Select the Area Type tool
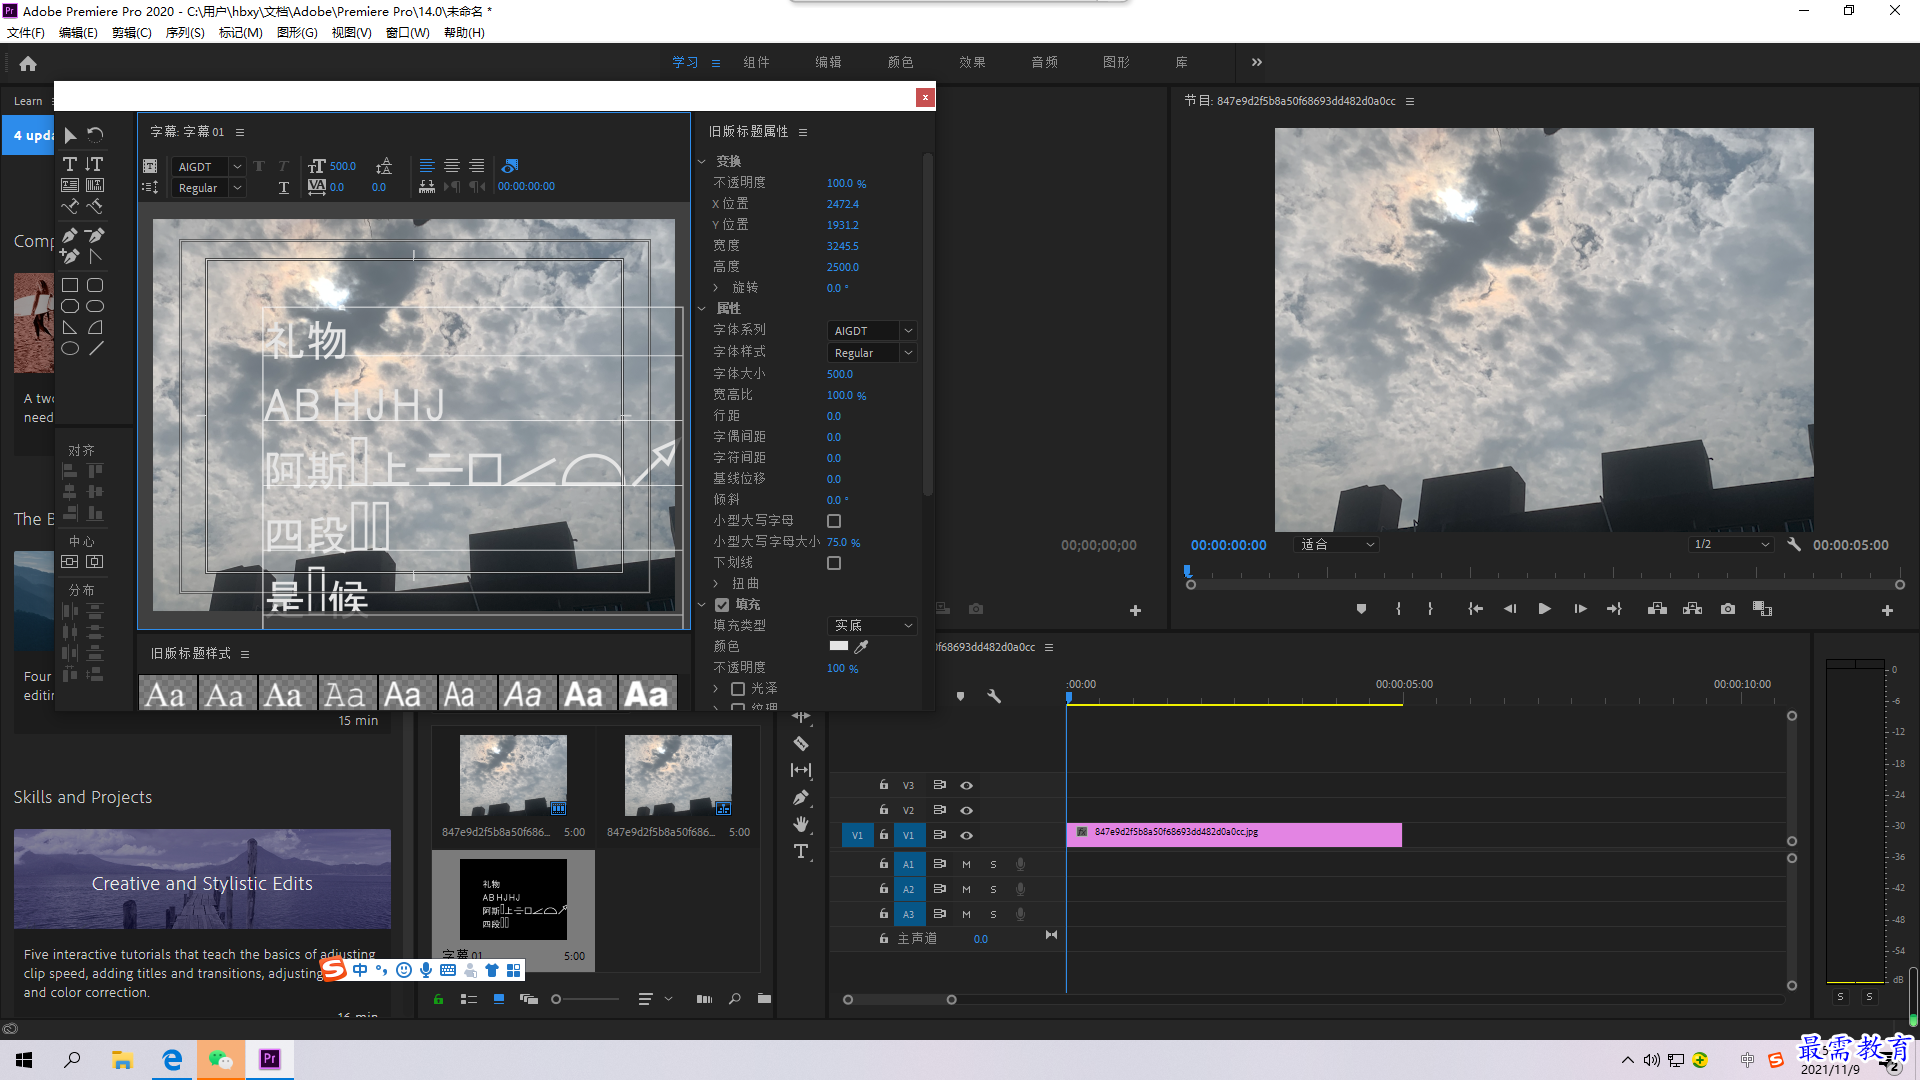The image size is (1920, 1080). tap(70, 185)
